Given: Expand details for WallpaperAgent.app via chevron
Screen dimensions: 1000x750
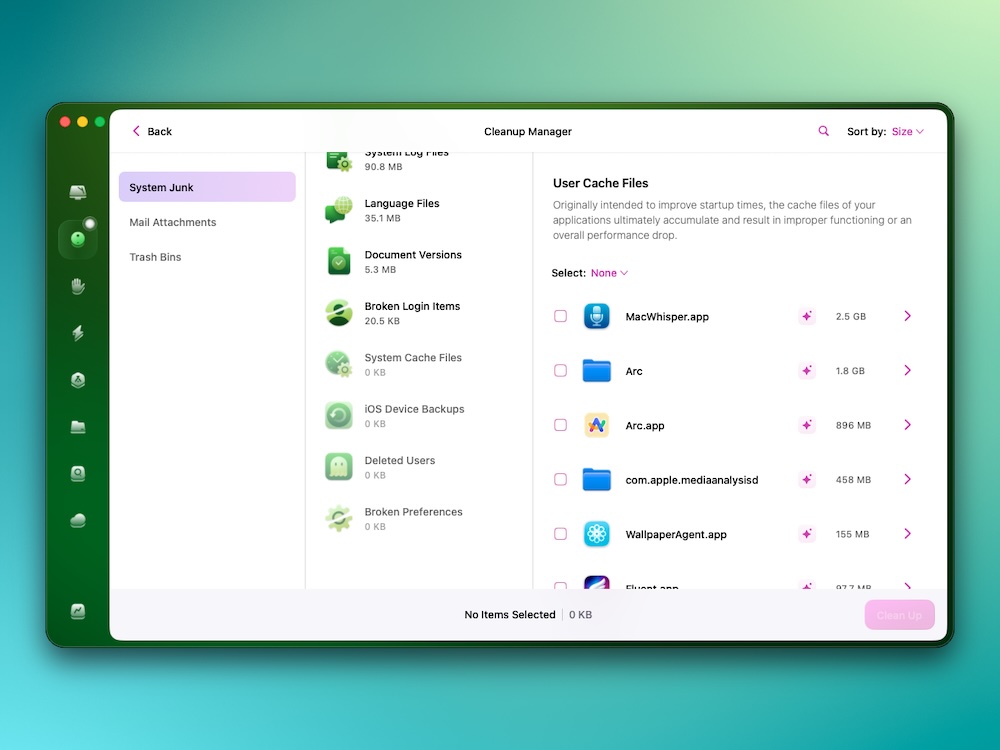Looking at the screenshot, I should click(907, 534).
